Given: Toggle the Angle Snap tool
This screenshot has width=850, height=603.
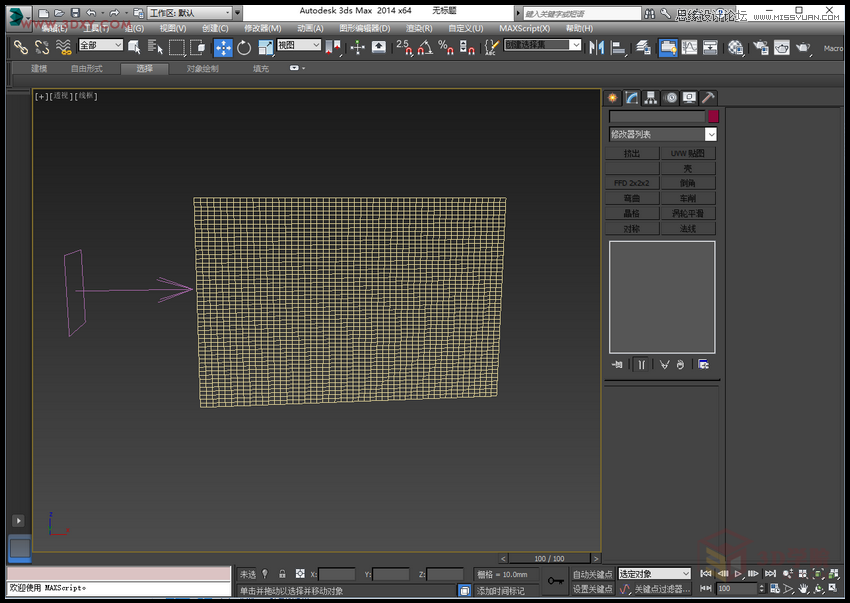Looking at the screenshot, I should click(427, 47).
